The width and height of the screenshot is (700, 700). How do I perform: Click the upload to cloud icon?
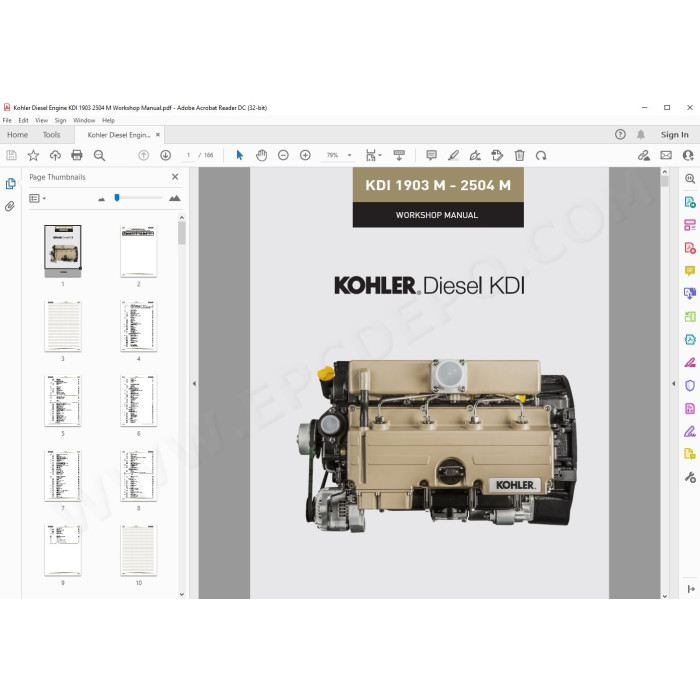[x=55, y=155]
